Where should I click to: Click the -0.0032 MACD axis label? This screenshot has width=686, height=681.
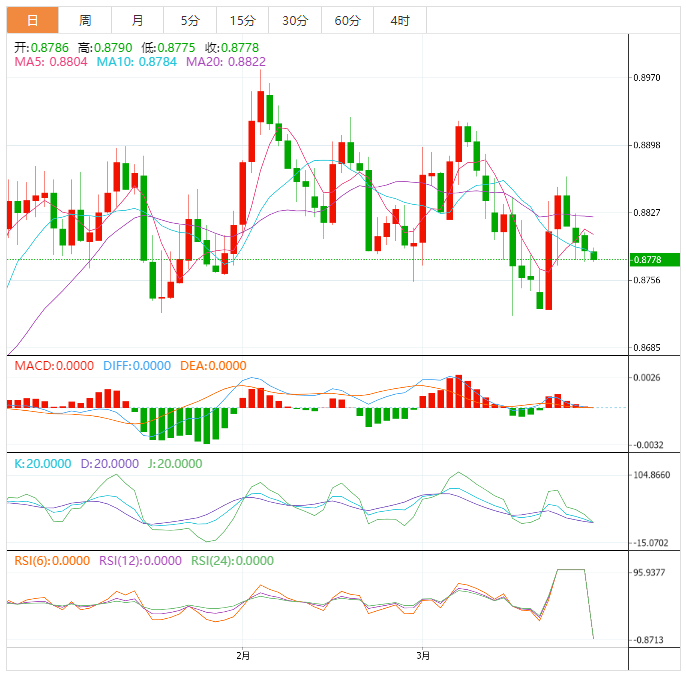(x=648, y=445)
